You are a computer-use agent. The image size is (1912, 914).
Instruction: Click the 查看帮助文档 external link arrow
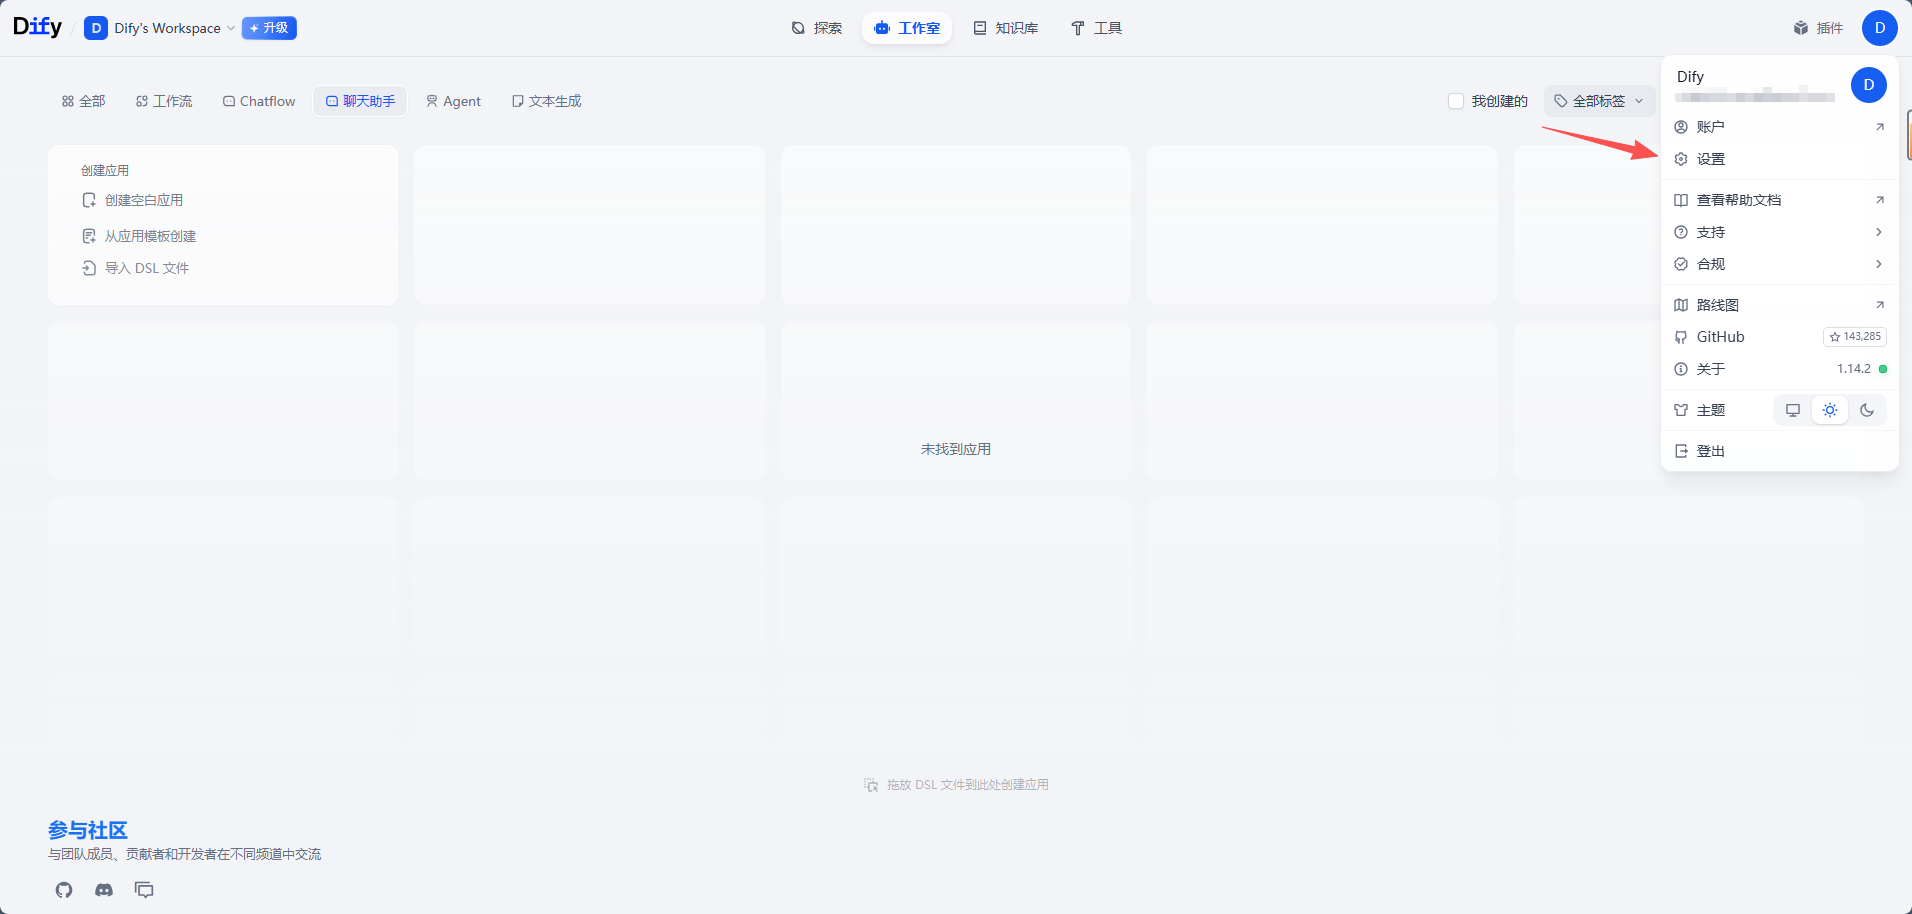(x=1880, y=200)
